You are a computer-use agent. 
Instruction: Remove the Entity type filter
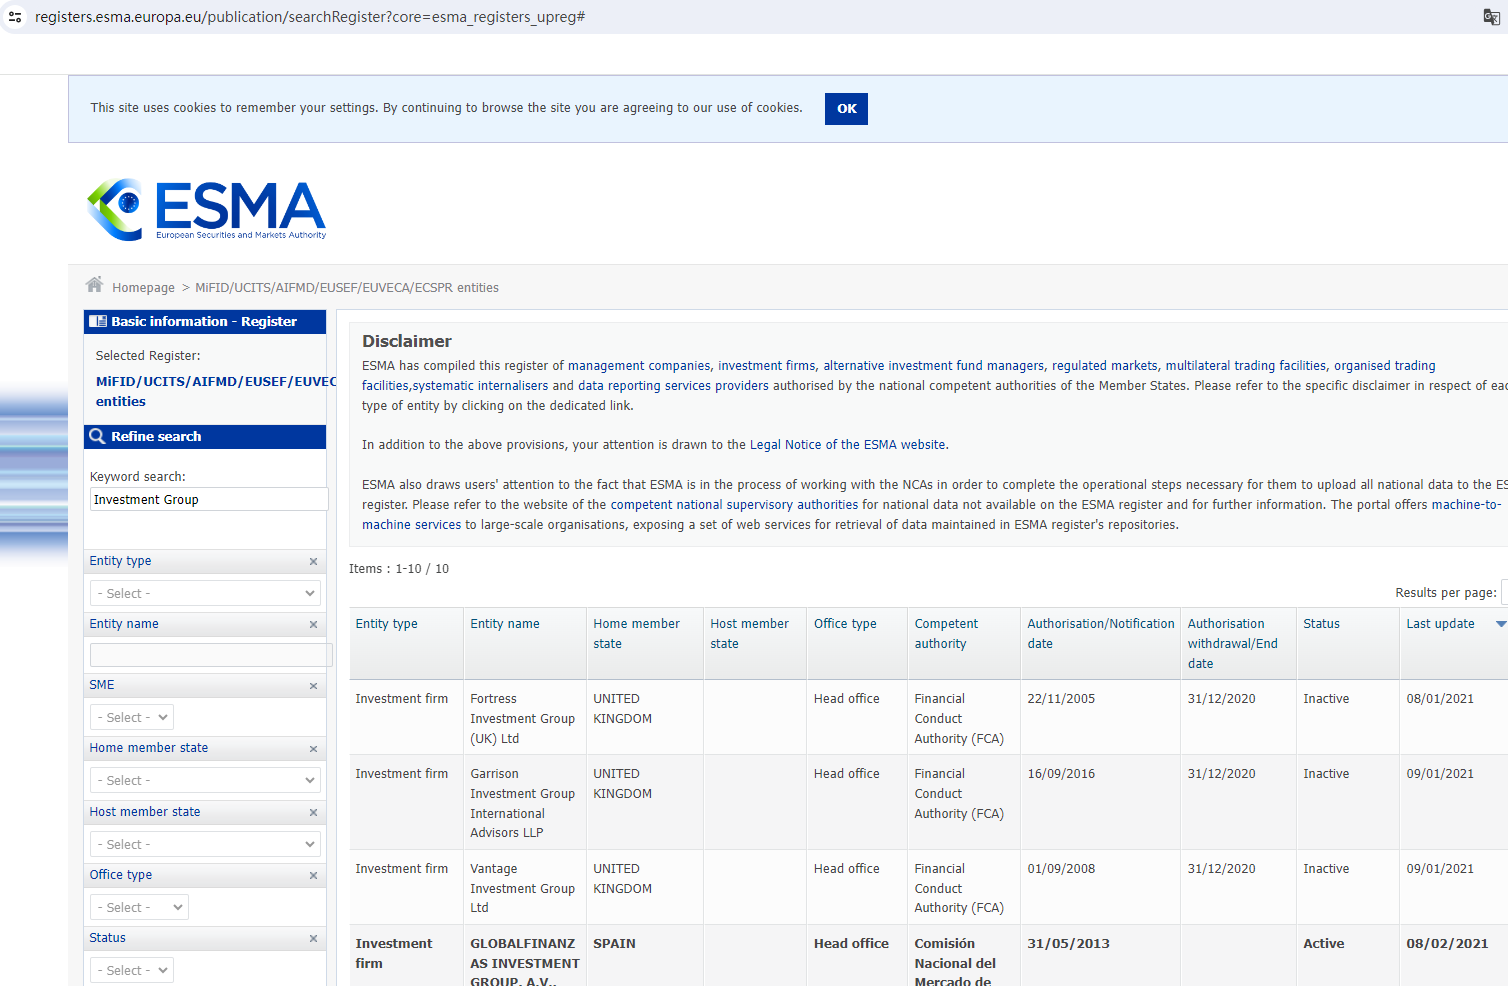313,562
